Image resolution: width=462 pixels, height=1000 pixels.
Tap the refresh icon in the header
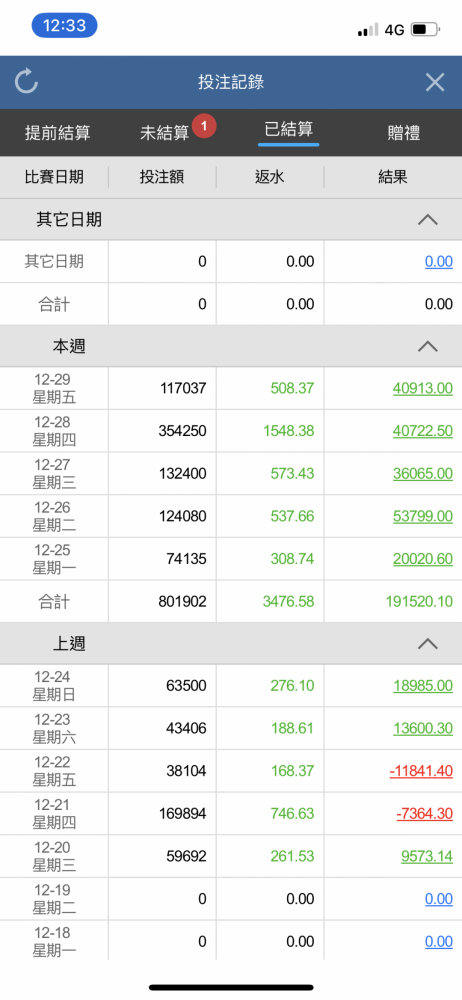tap(26, 82)
